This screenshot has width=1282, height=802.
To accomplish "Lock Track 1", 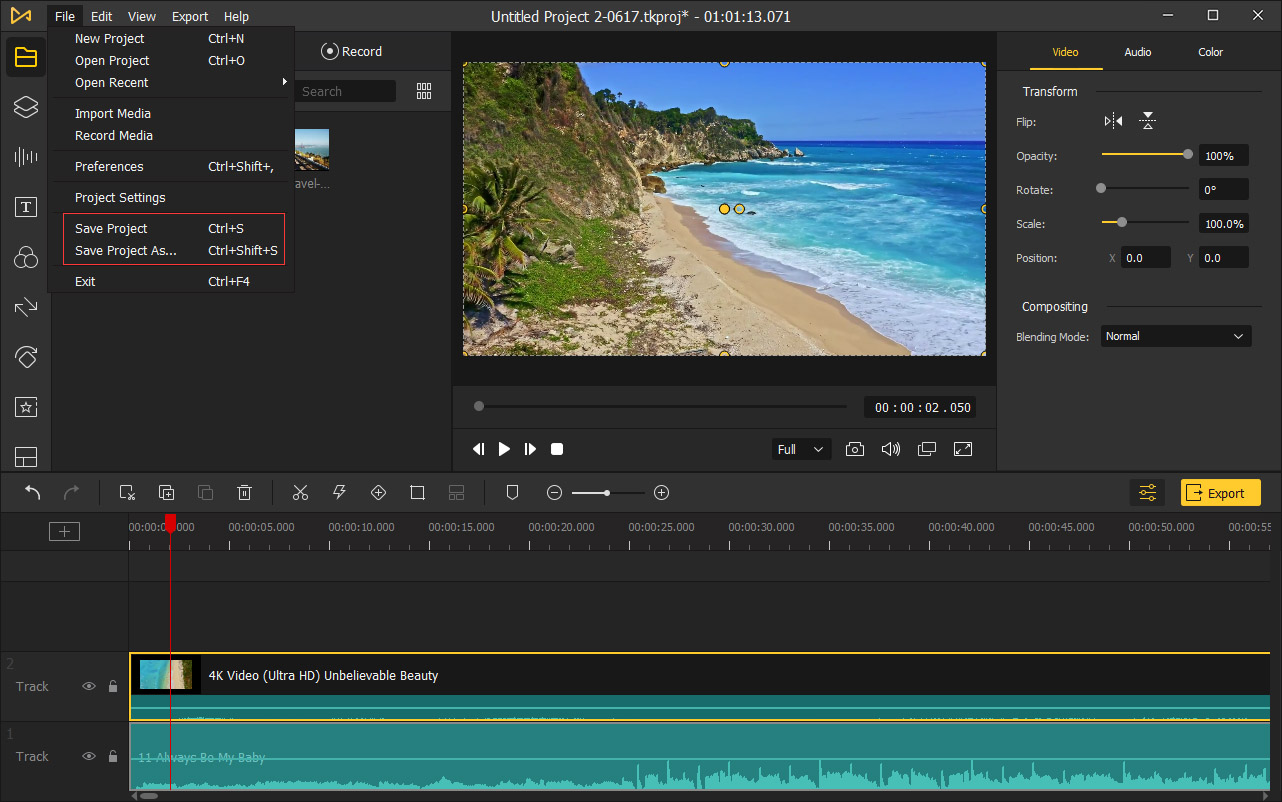I will (x=112, y=756).
